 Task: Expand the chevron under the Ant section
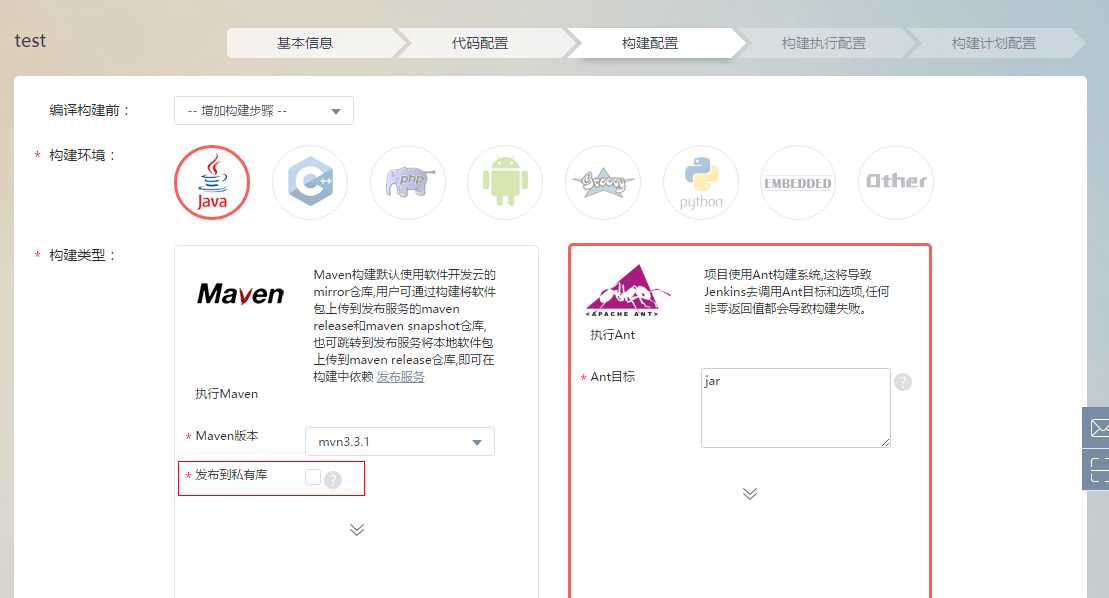749,493
